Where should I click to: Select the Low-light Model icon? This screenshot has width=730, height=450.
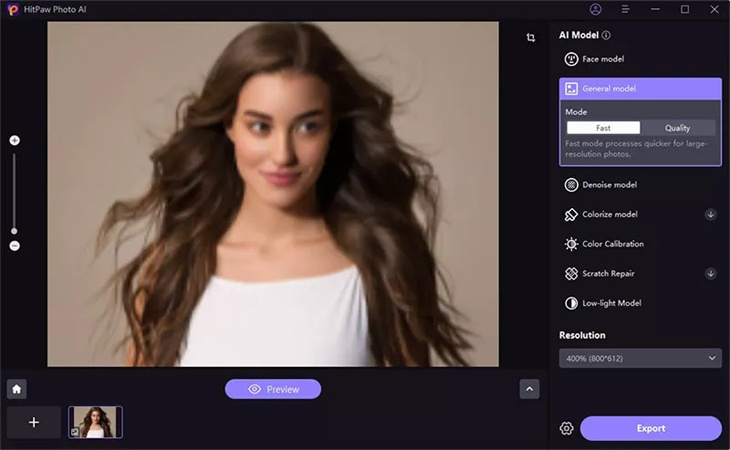coord(571,303)
